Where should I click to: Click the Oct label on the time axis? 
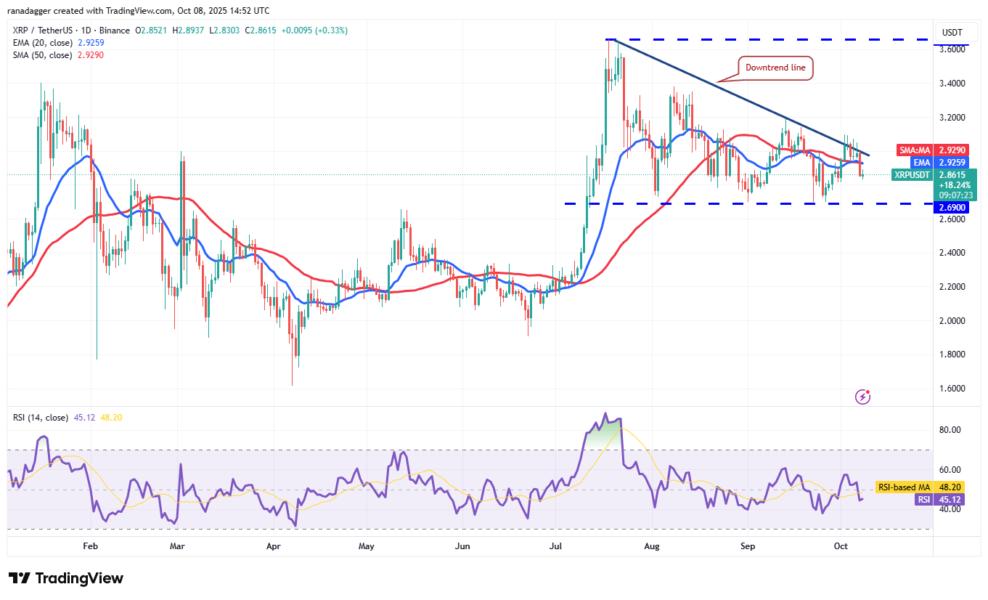click(839, 546)
